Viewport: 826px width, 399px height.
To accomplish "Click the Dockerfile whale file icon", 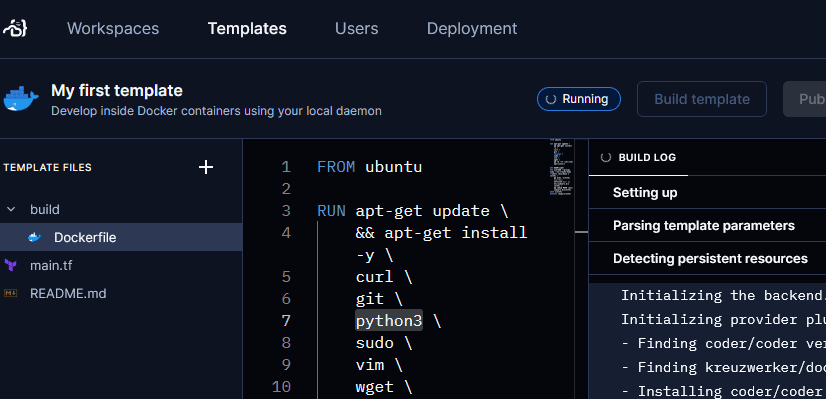I will 35,238.
